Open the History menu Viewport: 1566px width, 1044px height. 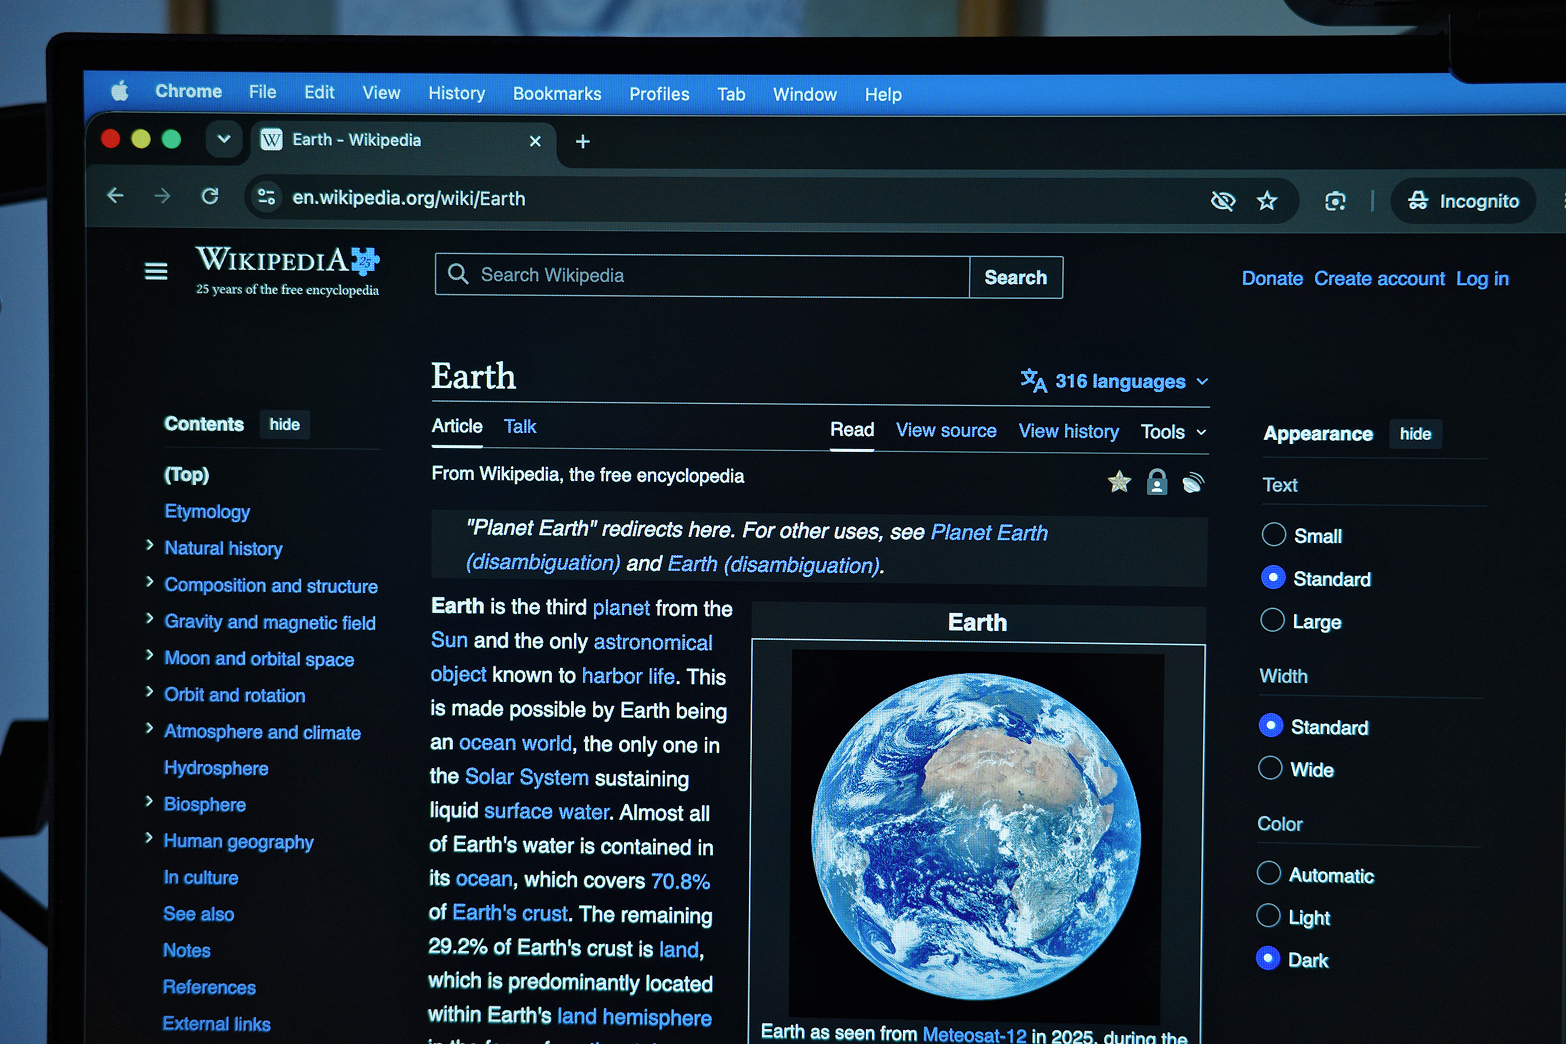[x=457, y=93]
